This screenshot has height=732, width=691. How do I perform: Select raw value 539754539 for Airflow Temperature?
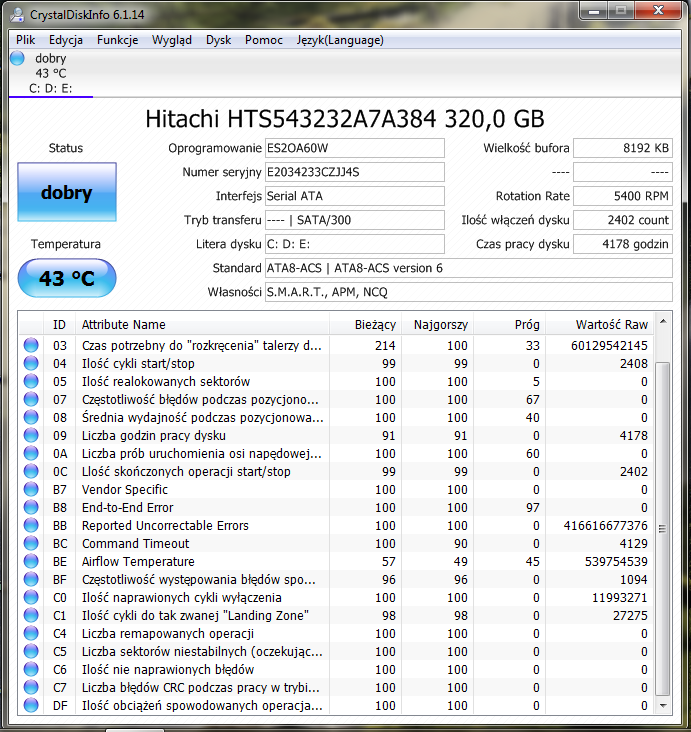click(x=616, y=562)
